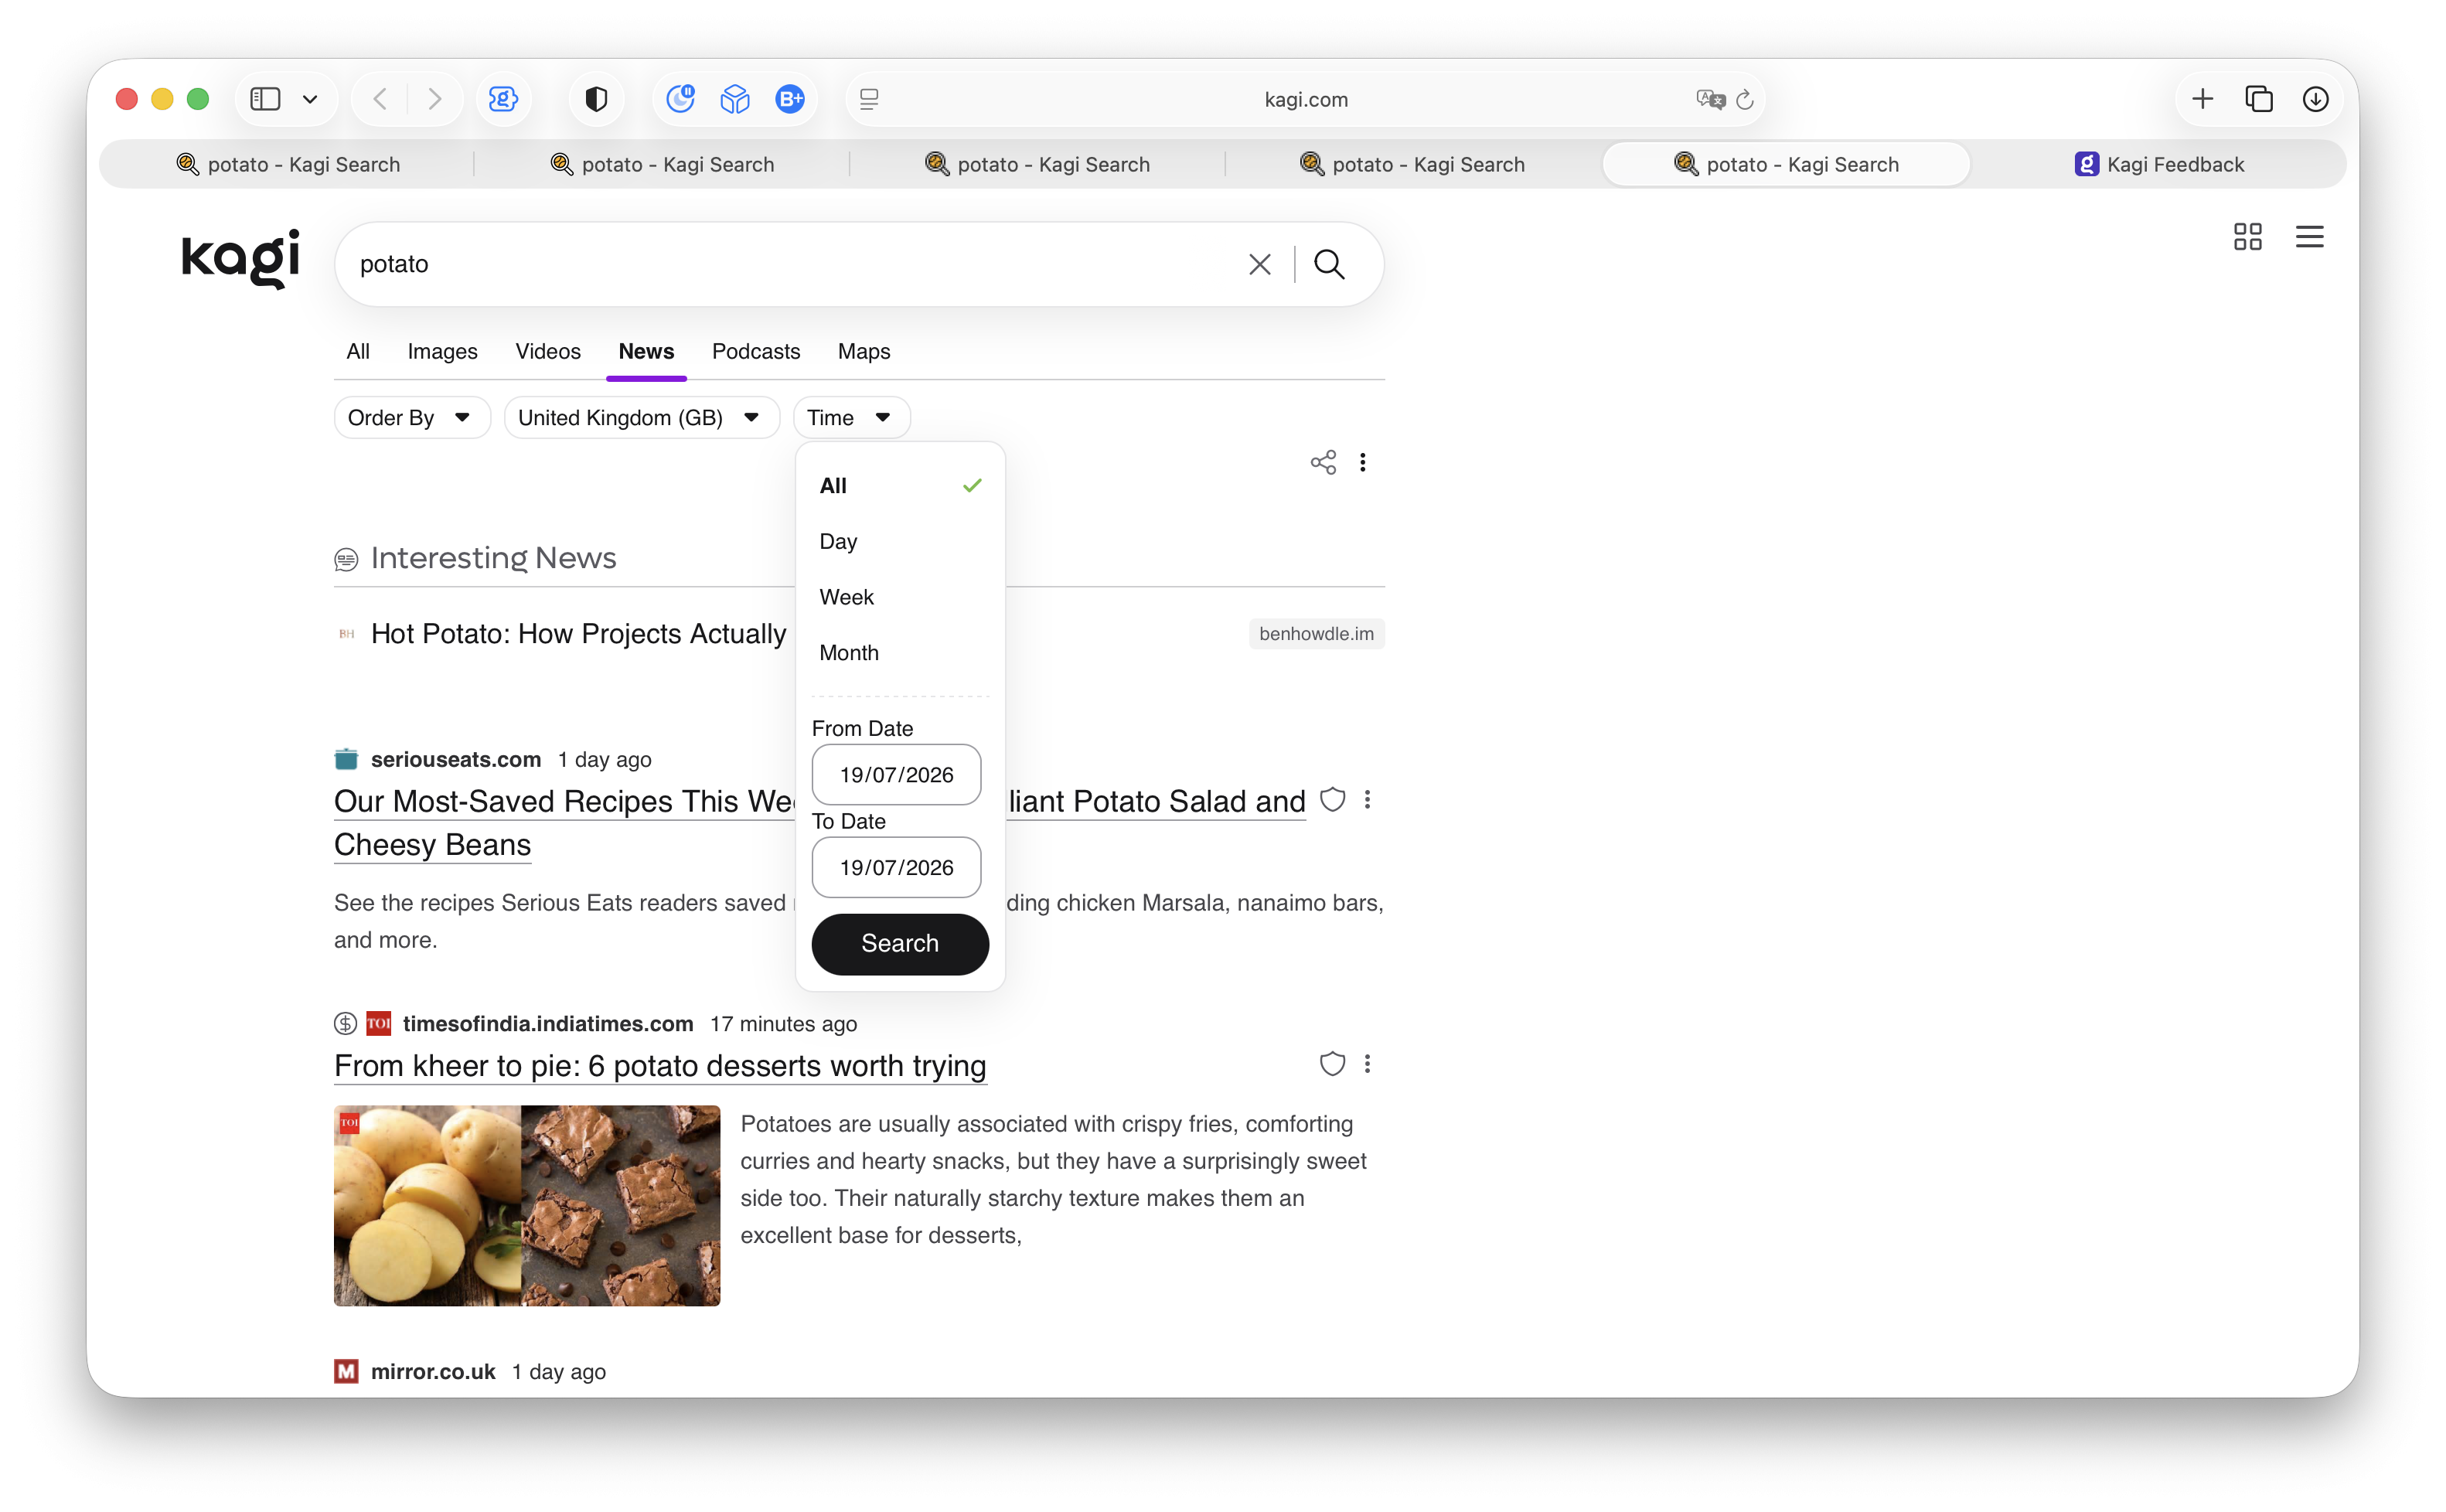The image size is (2446, 1512).
Task: Click the Kagi logo
Action: click(x=240, y=259)
